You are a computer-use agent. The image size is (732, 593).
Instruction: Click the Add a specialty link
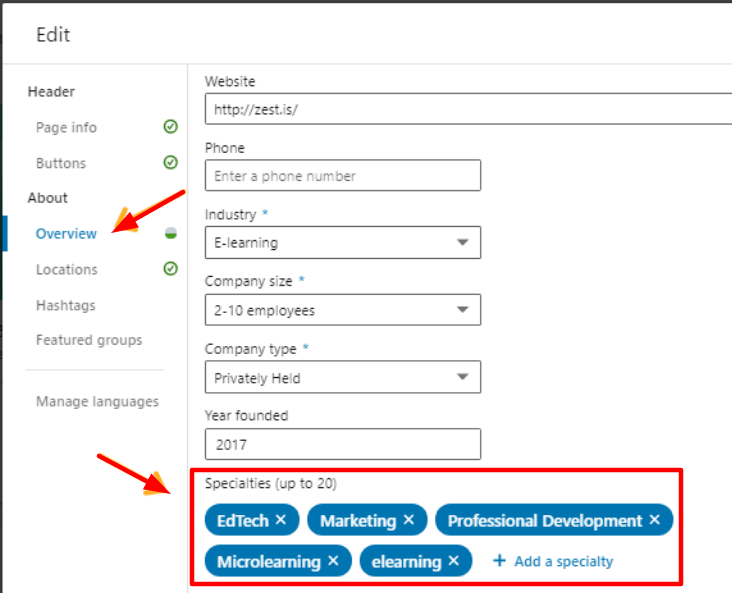pos(564,561)
